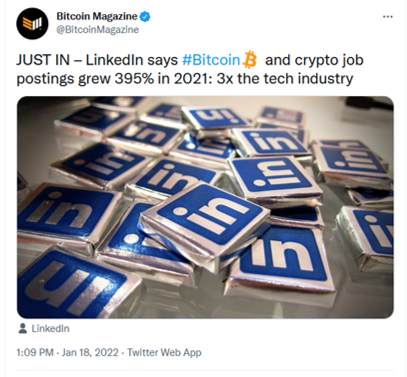Click the top-stacked center "in" chocolate in photo
The image size is (407, 377).
[x=204, y=221]
